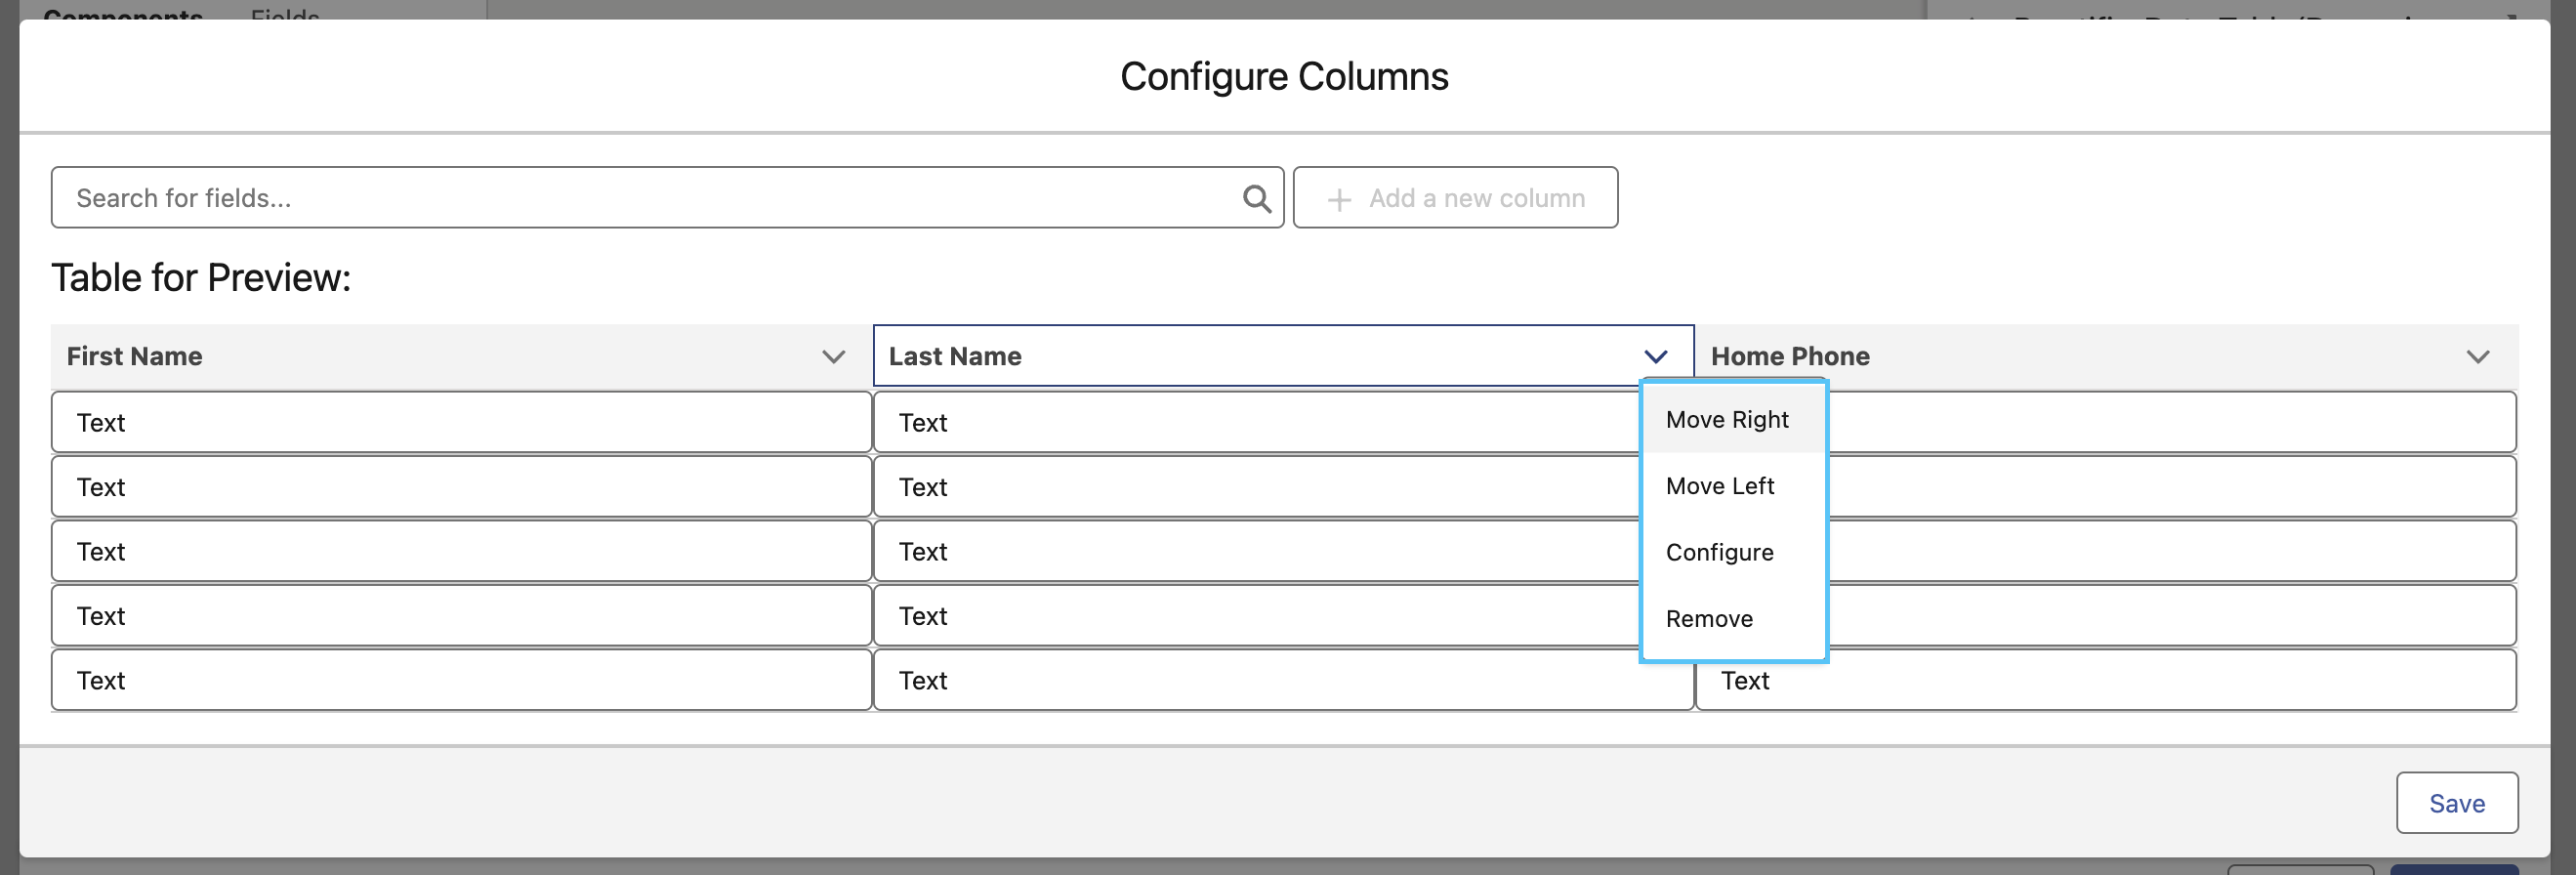
Task: Click the Configure Columns dialog title
Action: tap(1284, 77)
